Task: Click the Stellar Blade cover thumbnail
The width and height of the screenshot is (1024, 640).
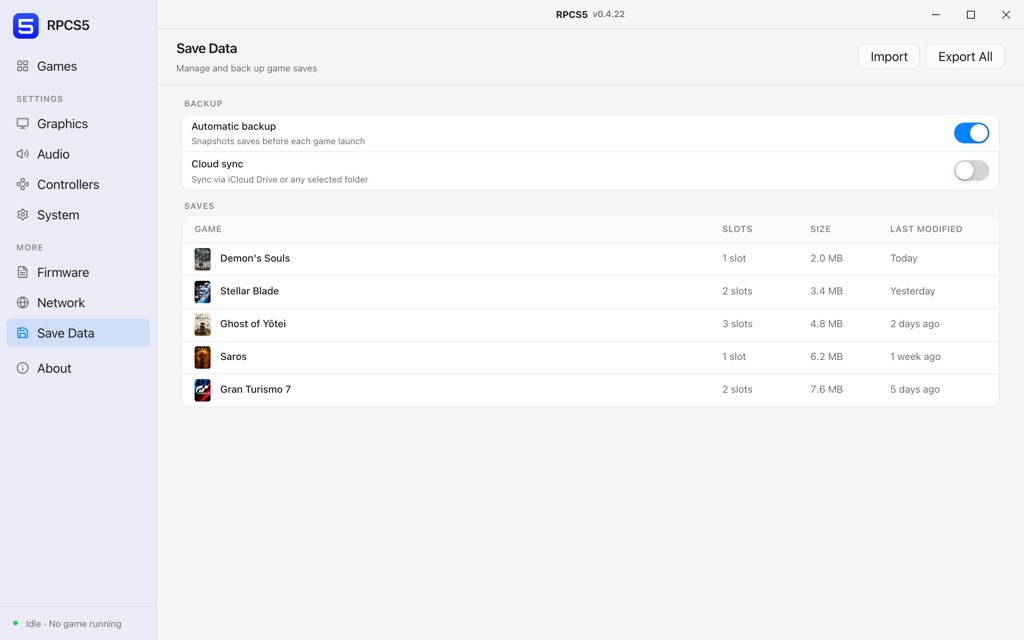Action: coord(202,291)
